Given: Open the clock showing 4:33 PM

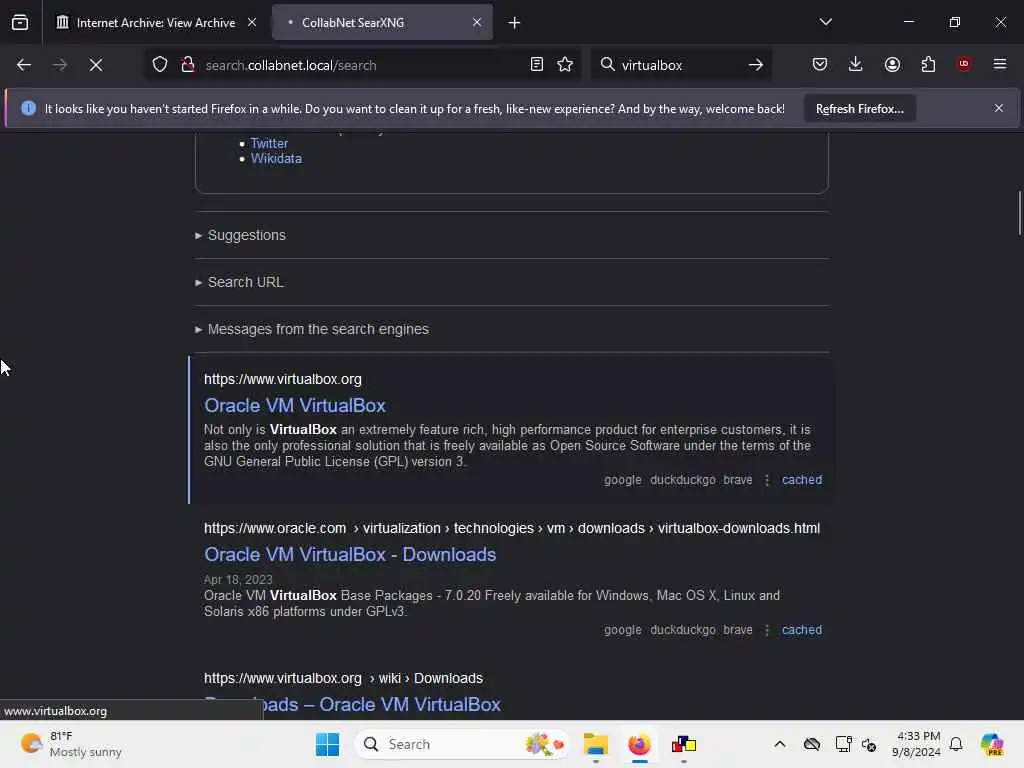Looking at the screenshot, I should 917,744.
